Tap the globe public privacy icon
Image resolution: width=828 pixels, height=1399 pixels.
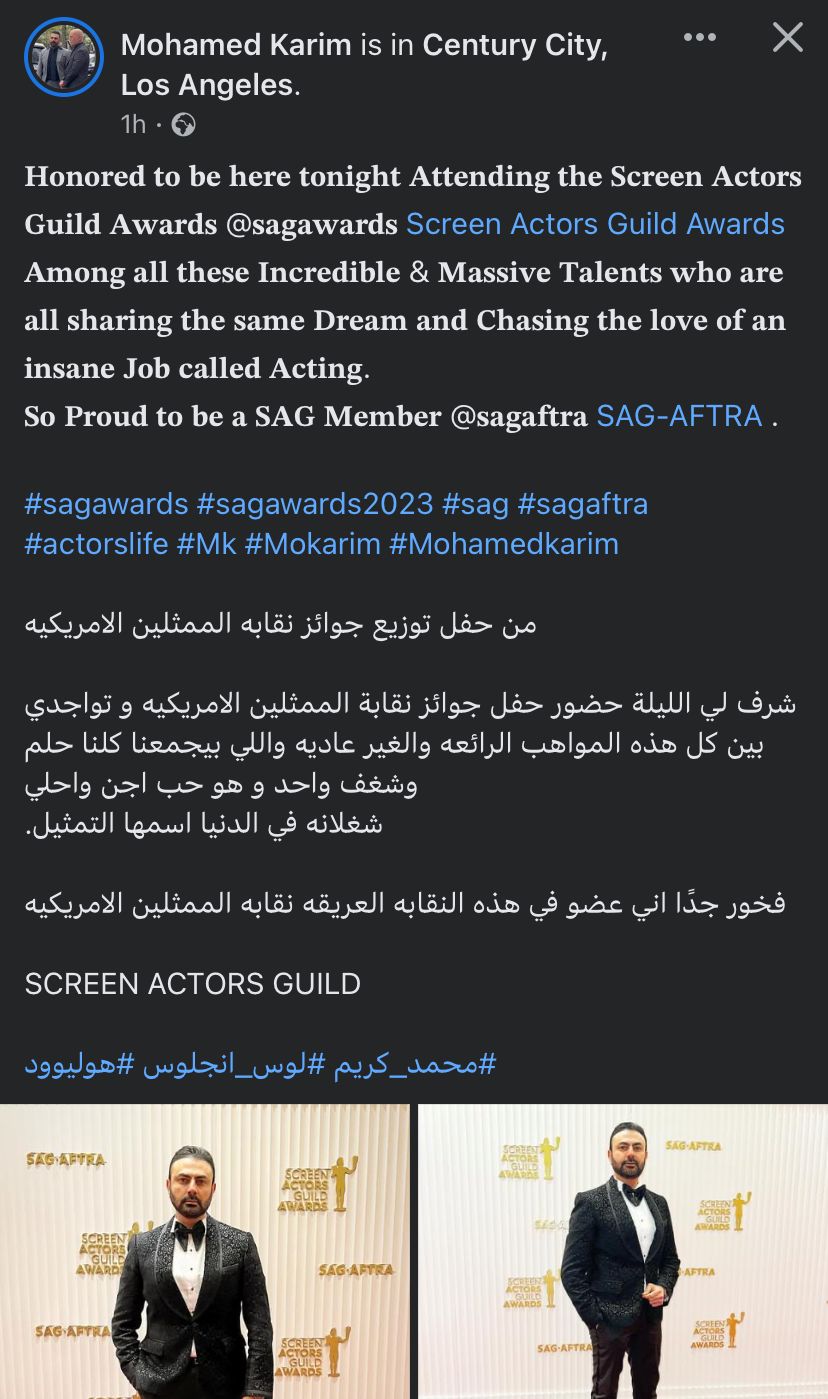pos(184,124)
